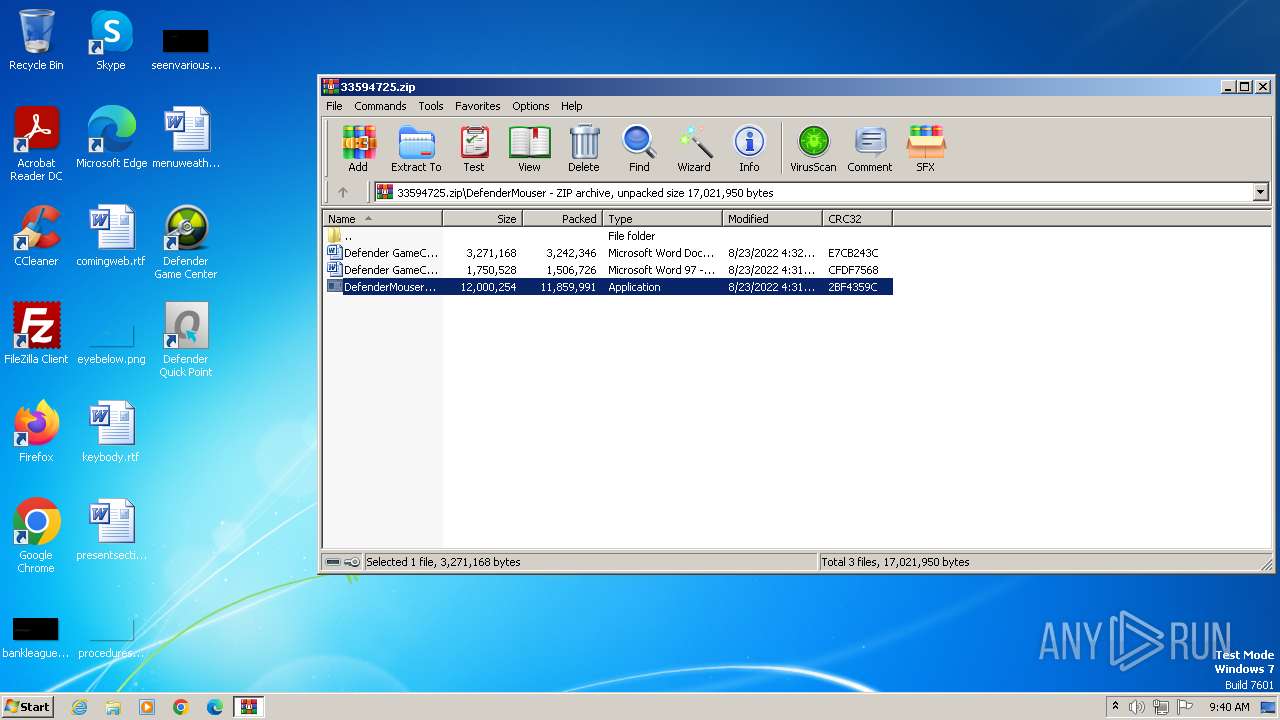Click the View file toolbar icon

pyautogui.click(x=529, y=148)
